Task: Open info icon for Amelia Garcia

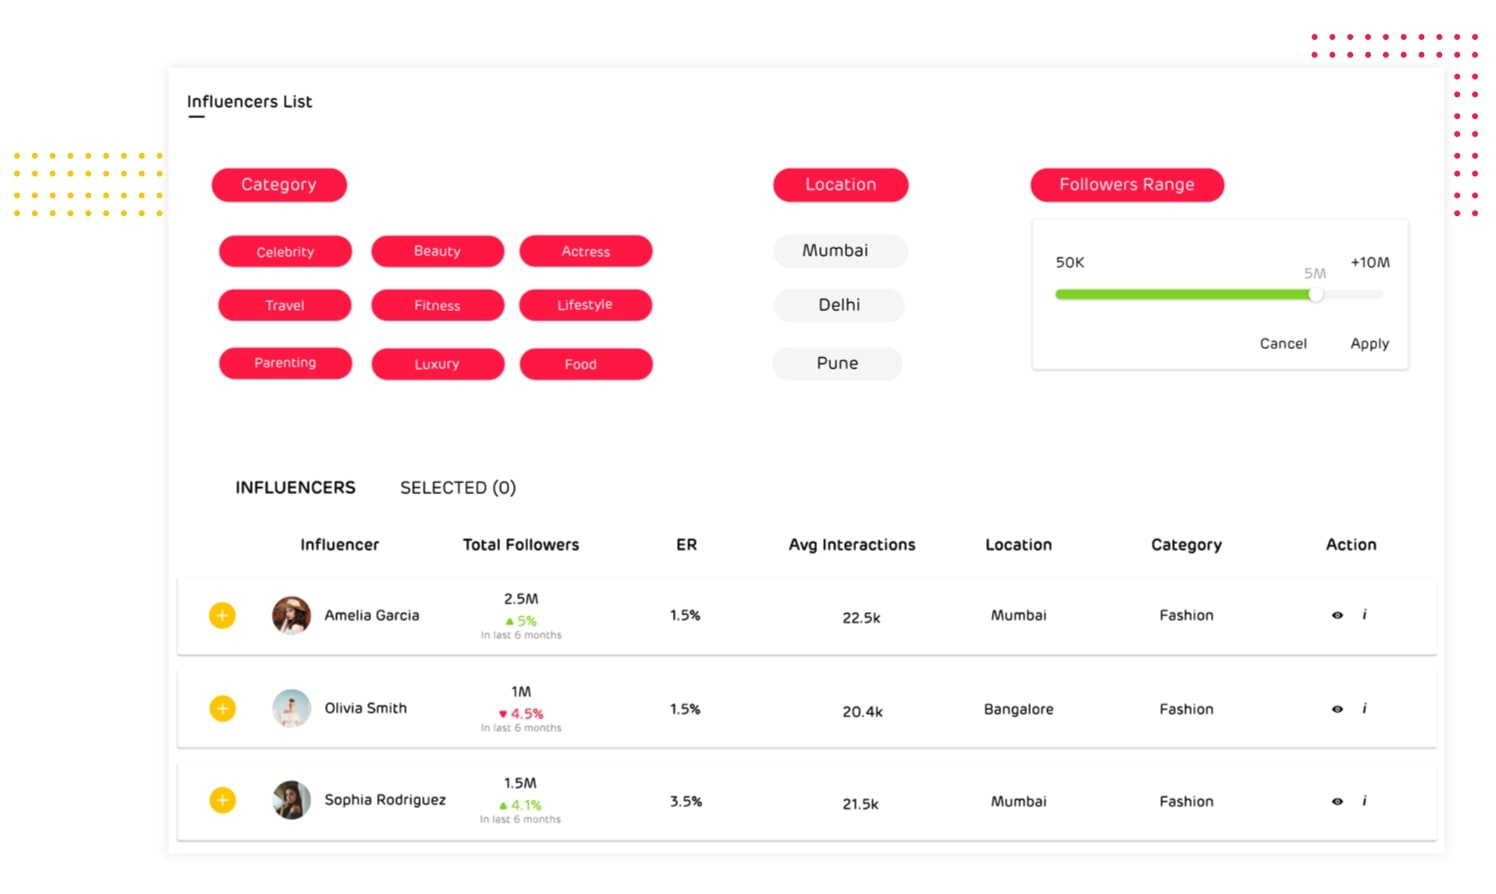Action: [1364, 615]
